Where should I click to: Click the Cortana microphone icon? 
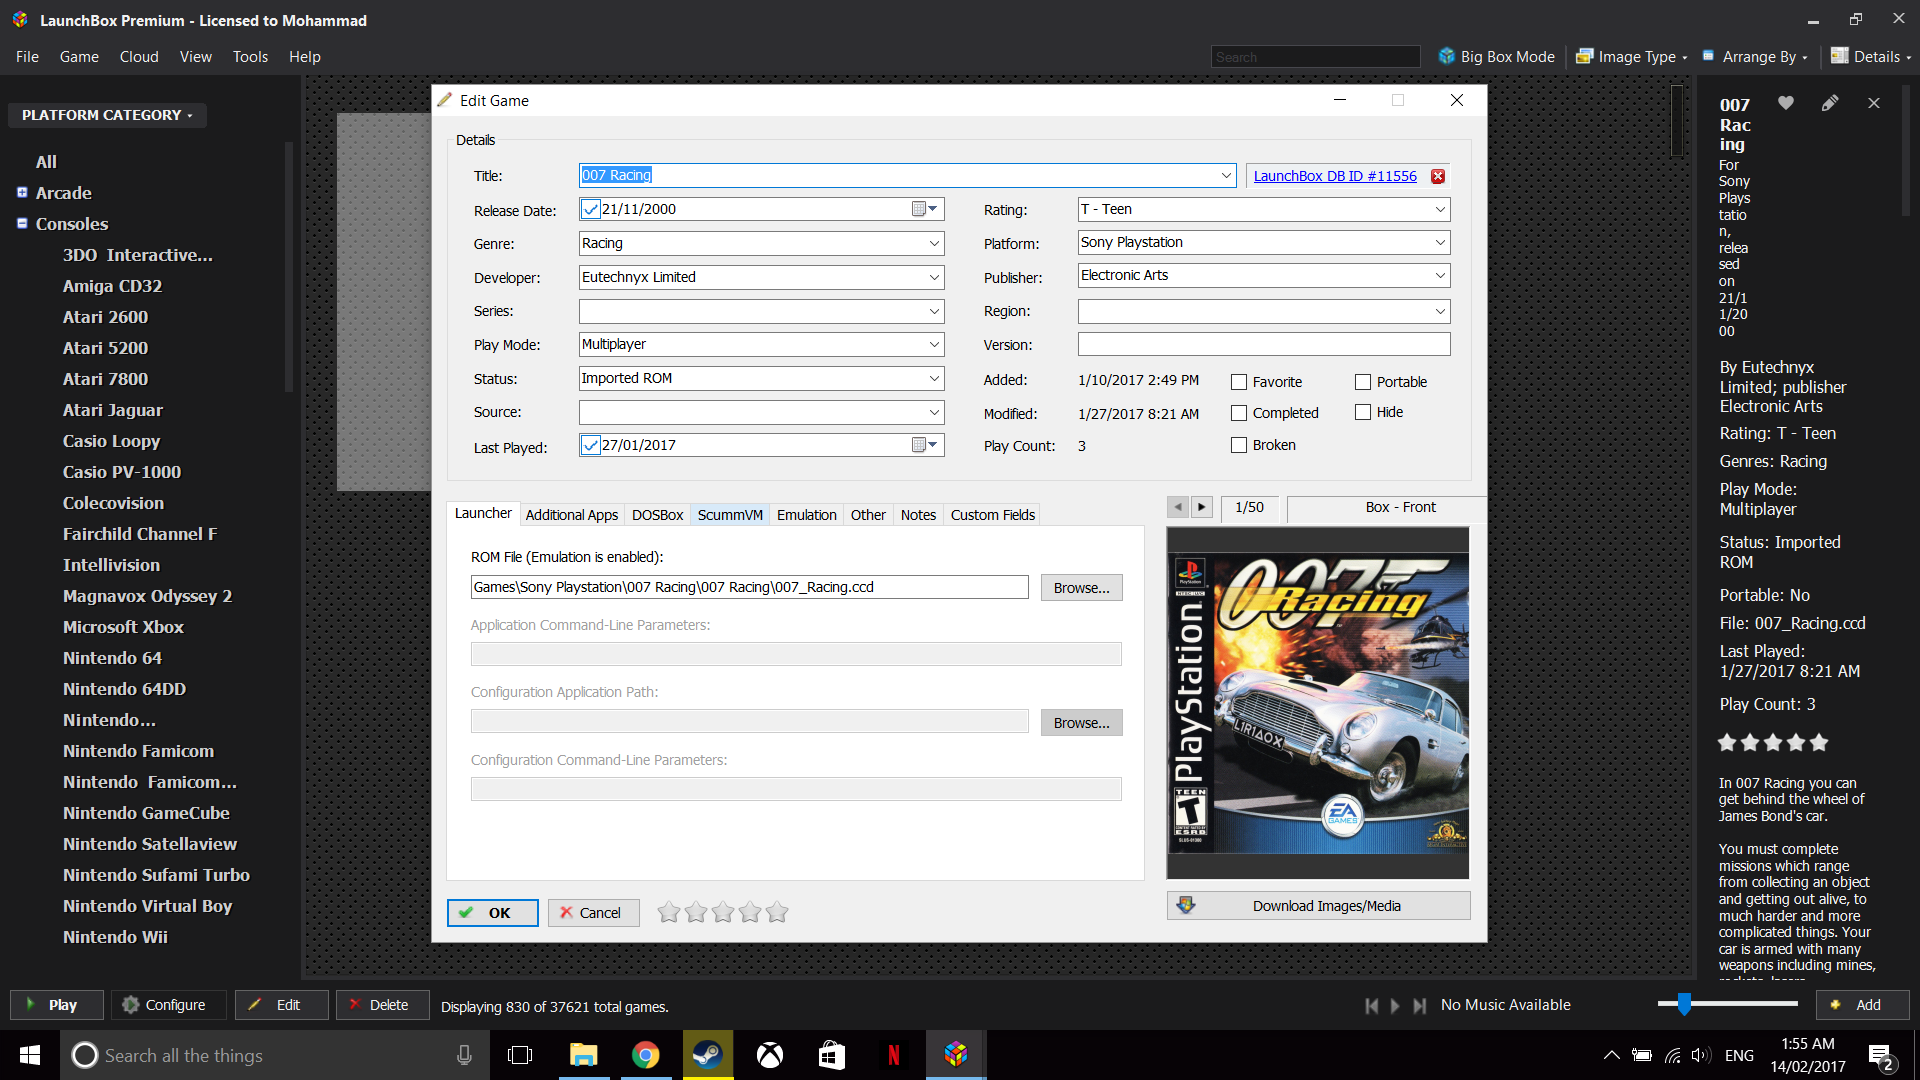tap(464, 1055)
